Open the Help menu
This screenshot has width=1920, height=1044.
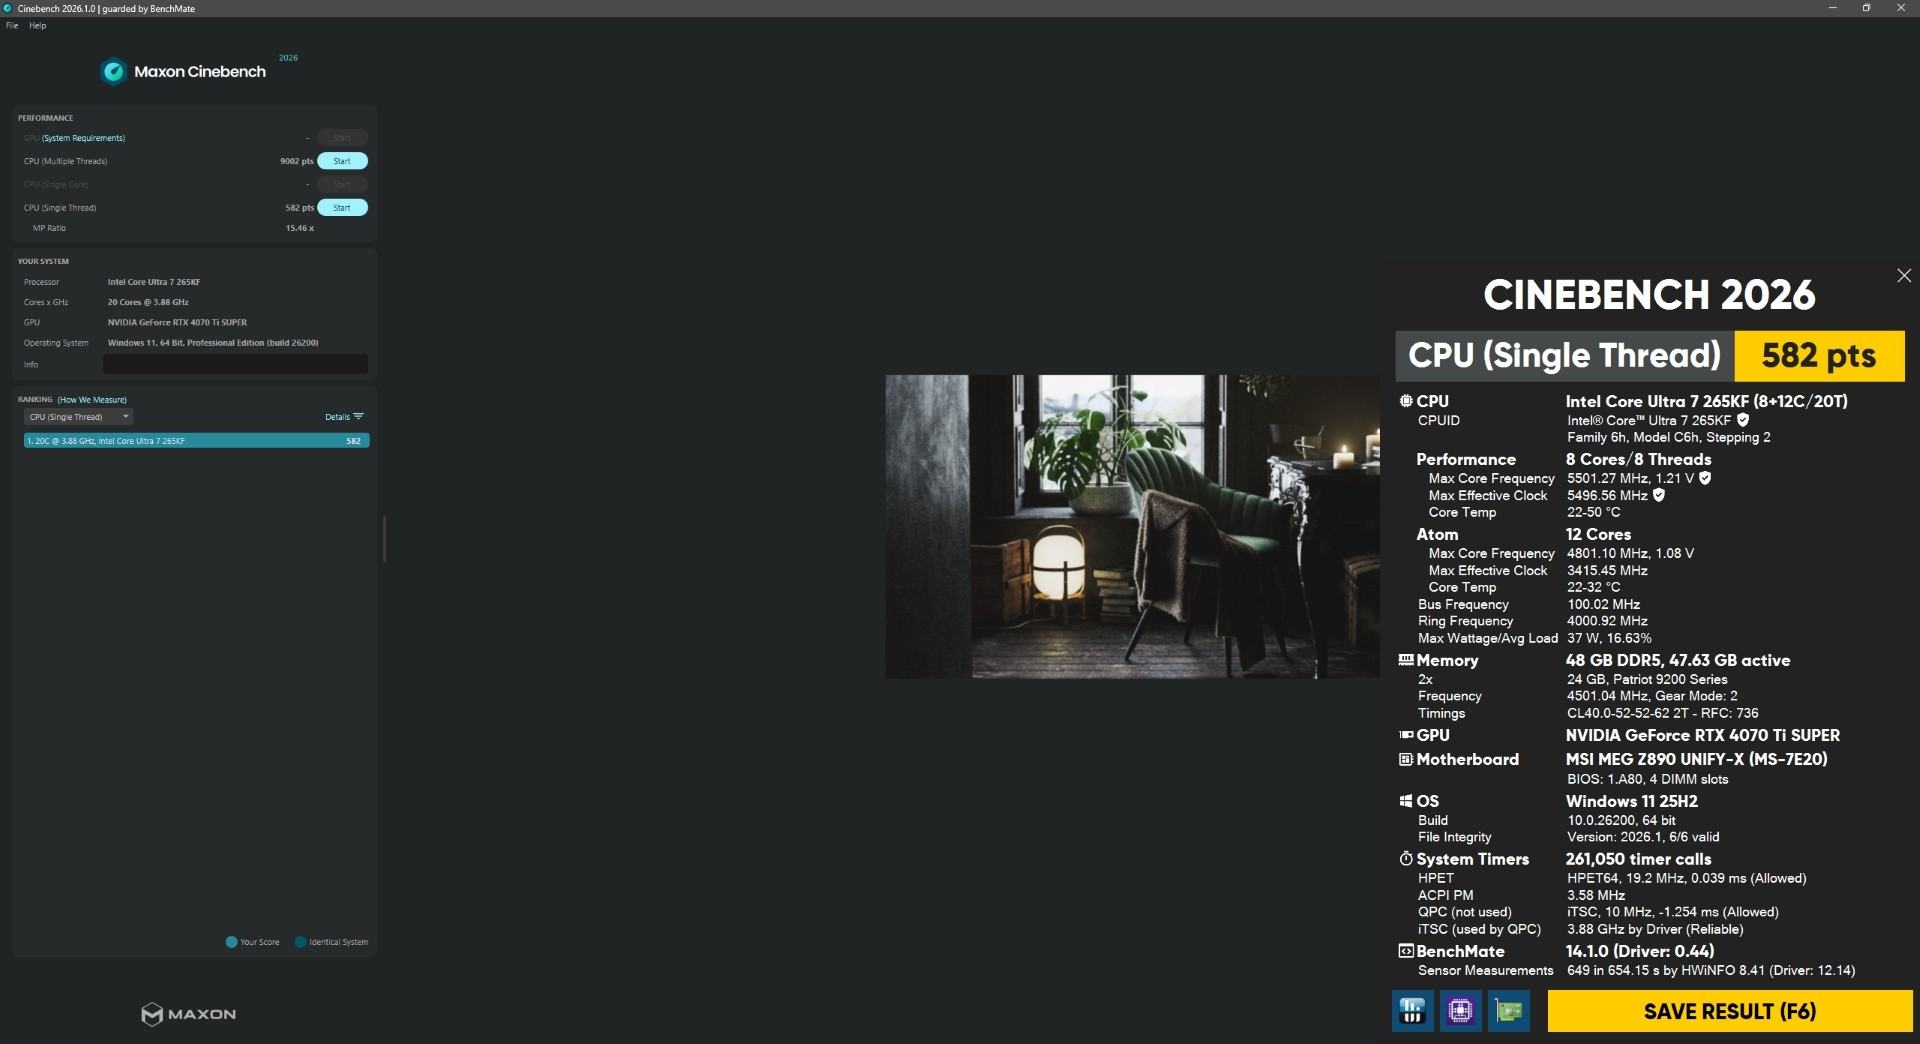(x=38, y=25)
